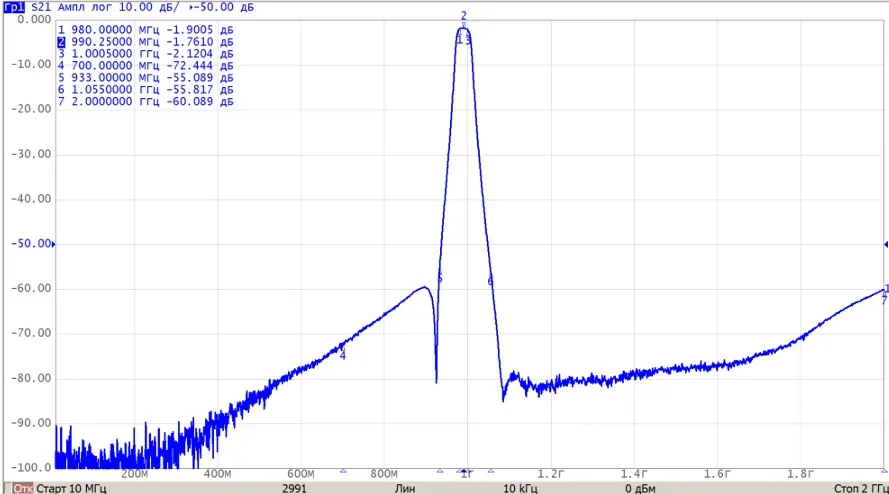The width and height of the screenshot is (889, 494).
Task: Click marker 5 on the rising passband edge
Action: (x=439, y=278)
